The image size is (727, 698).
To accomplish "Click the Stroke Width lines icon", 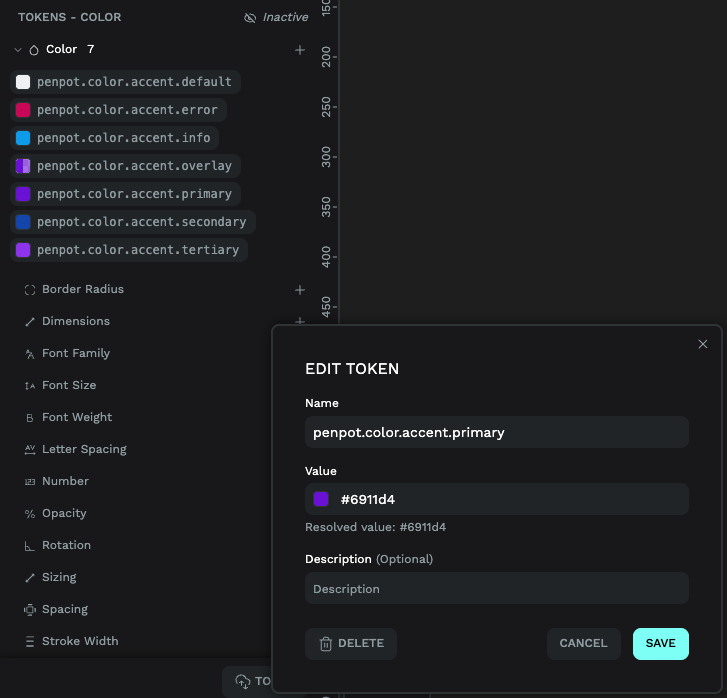I will pyautogui.click(x=30, y=642).
